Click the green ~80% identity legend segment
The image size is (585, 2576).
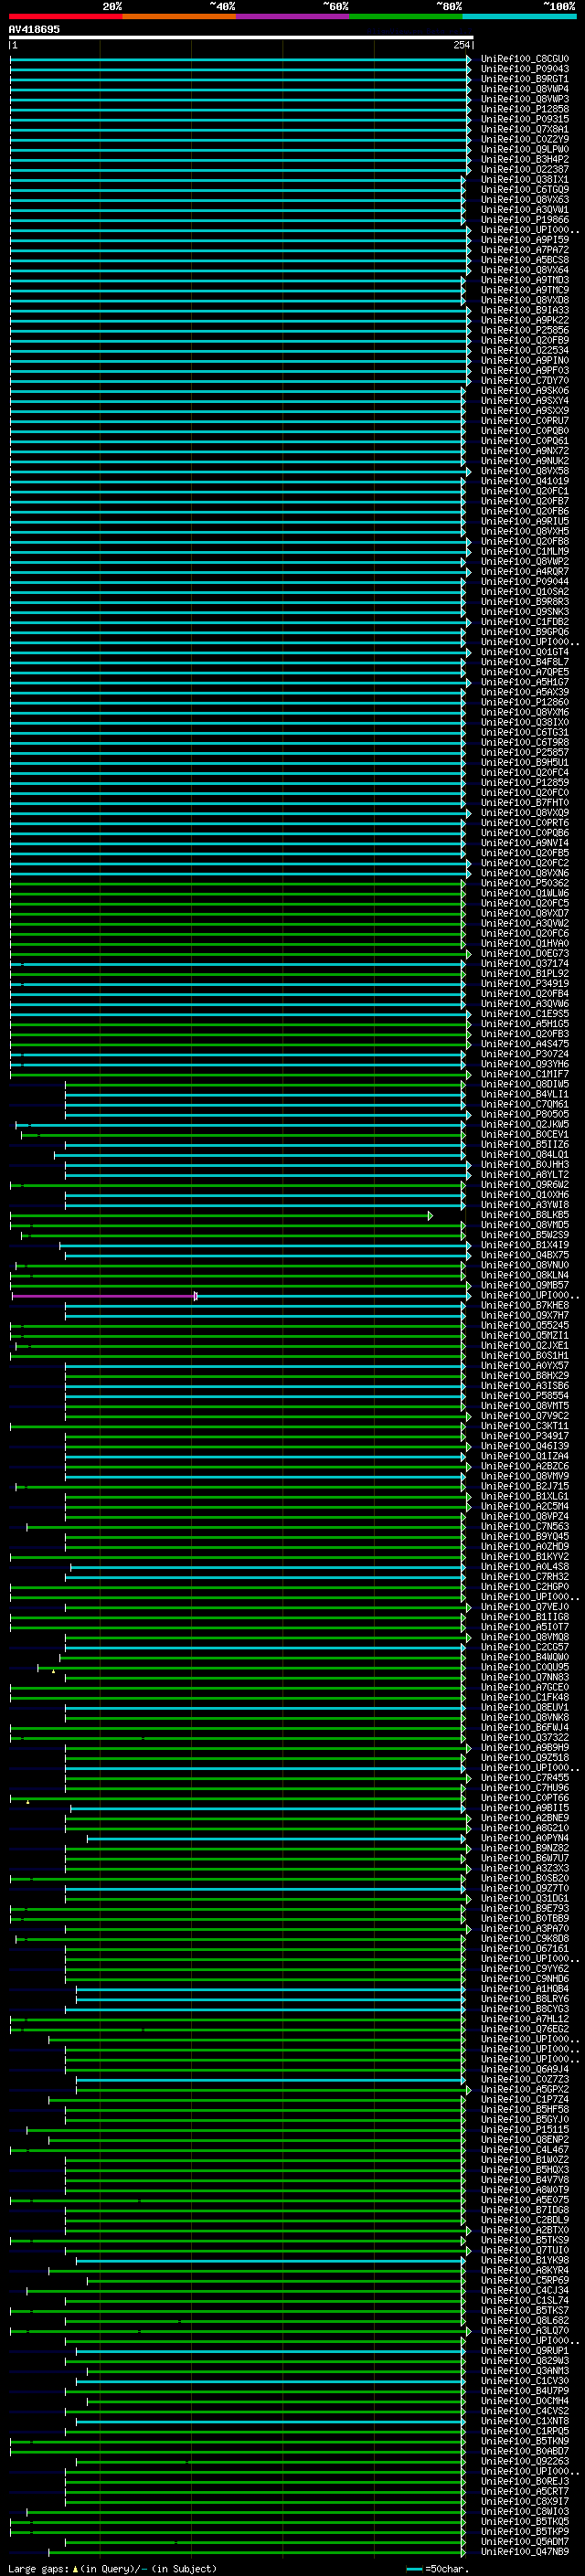click(406, 16)
